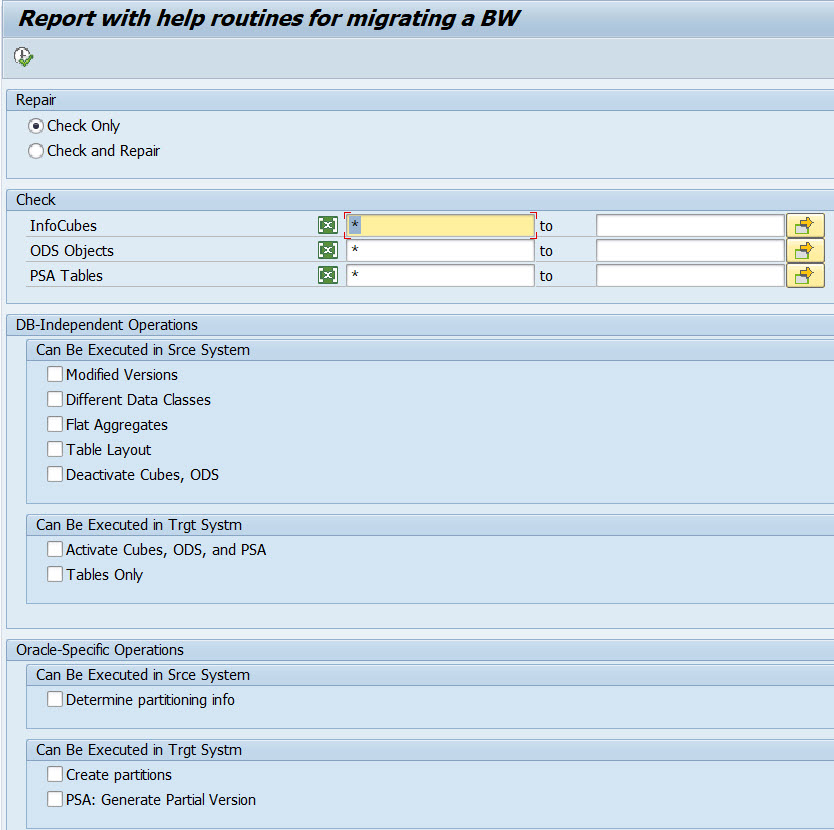Enable Activate Cubes, ODS, and PSA

tap(55, 549)
